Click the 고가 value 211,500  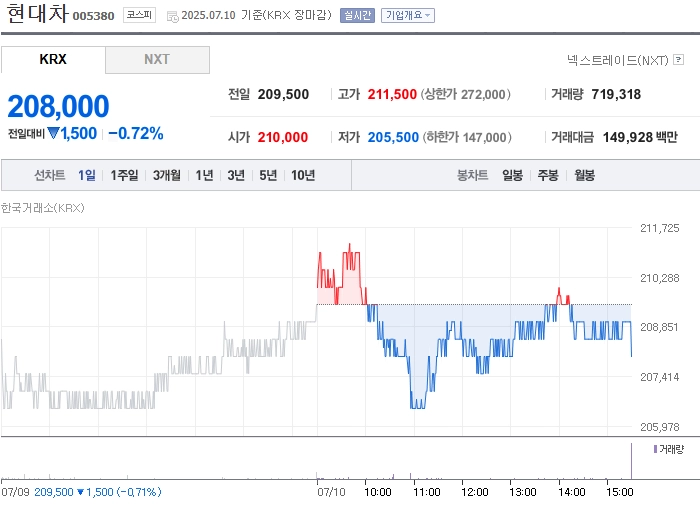[392, 94]
